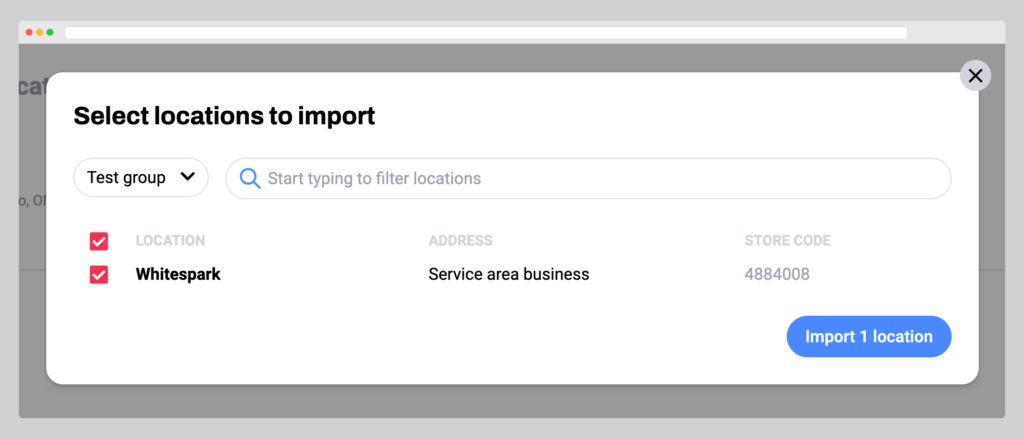Screen dimensions: 1024x439
Task: Click the yellow minimize window dot
Action: coord(40,32)
